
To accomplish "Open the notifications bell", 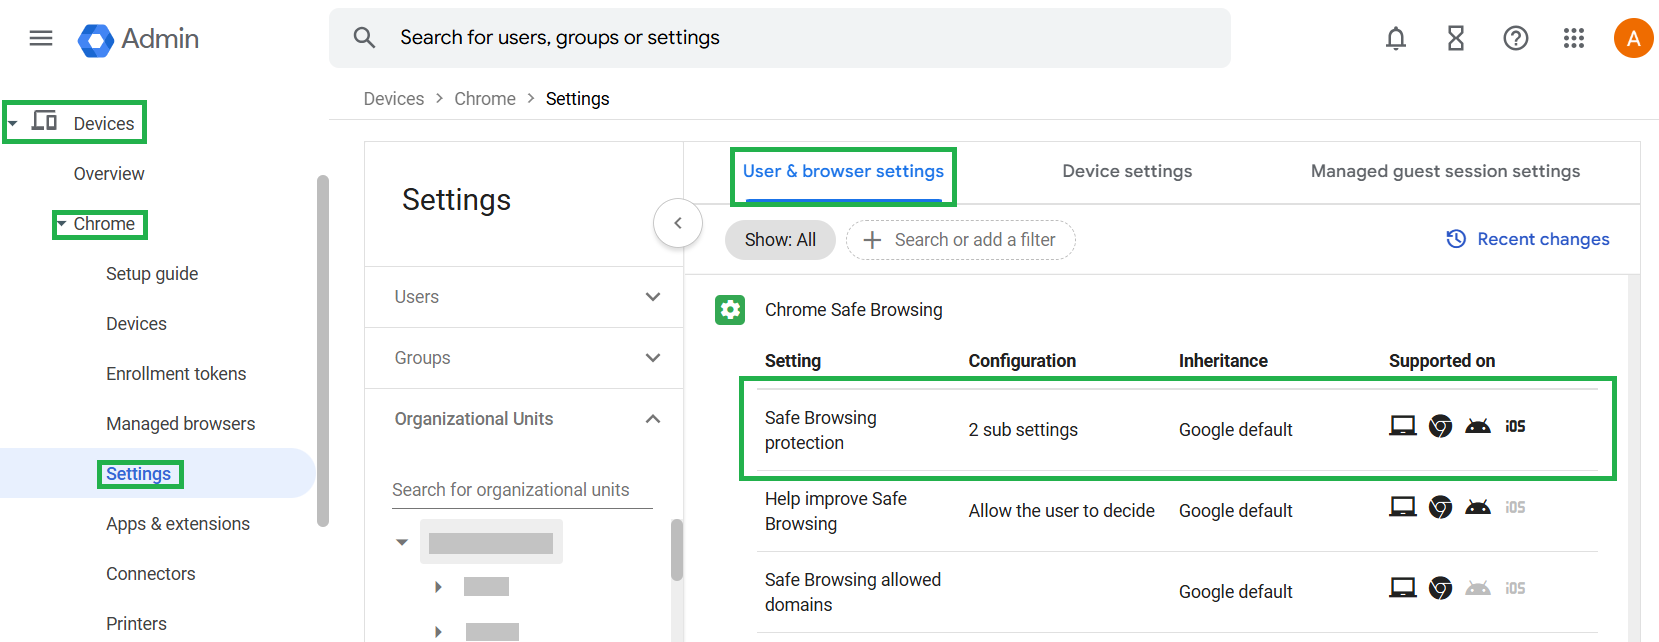I will pyautogui.click(x=1396, y=38).
